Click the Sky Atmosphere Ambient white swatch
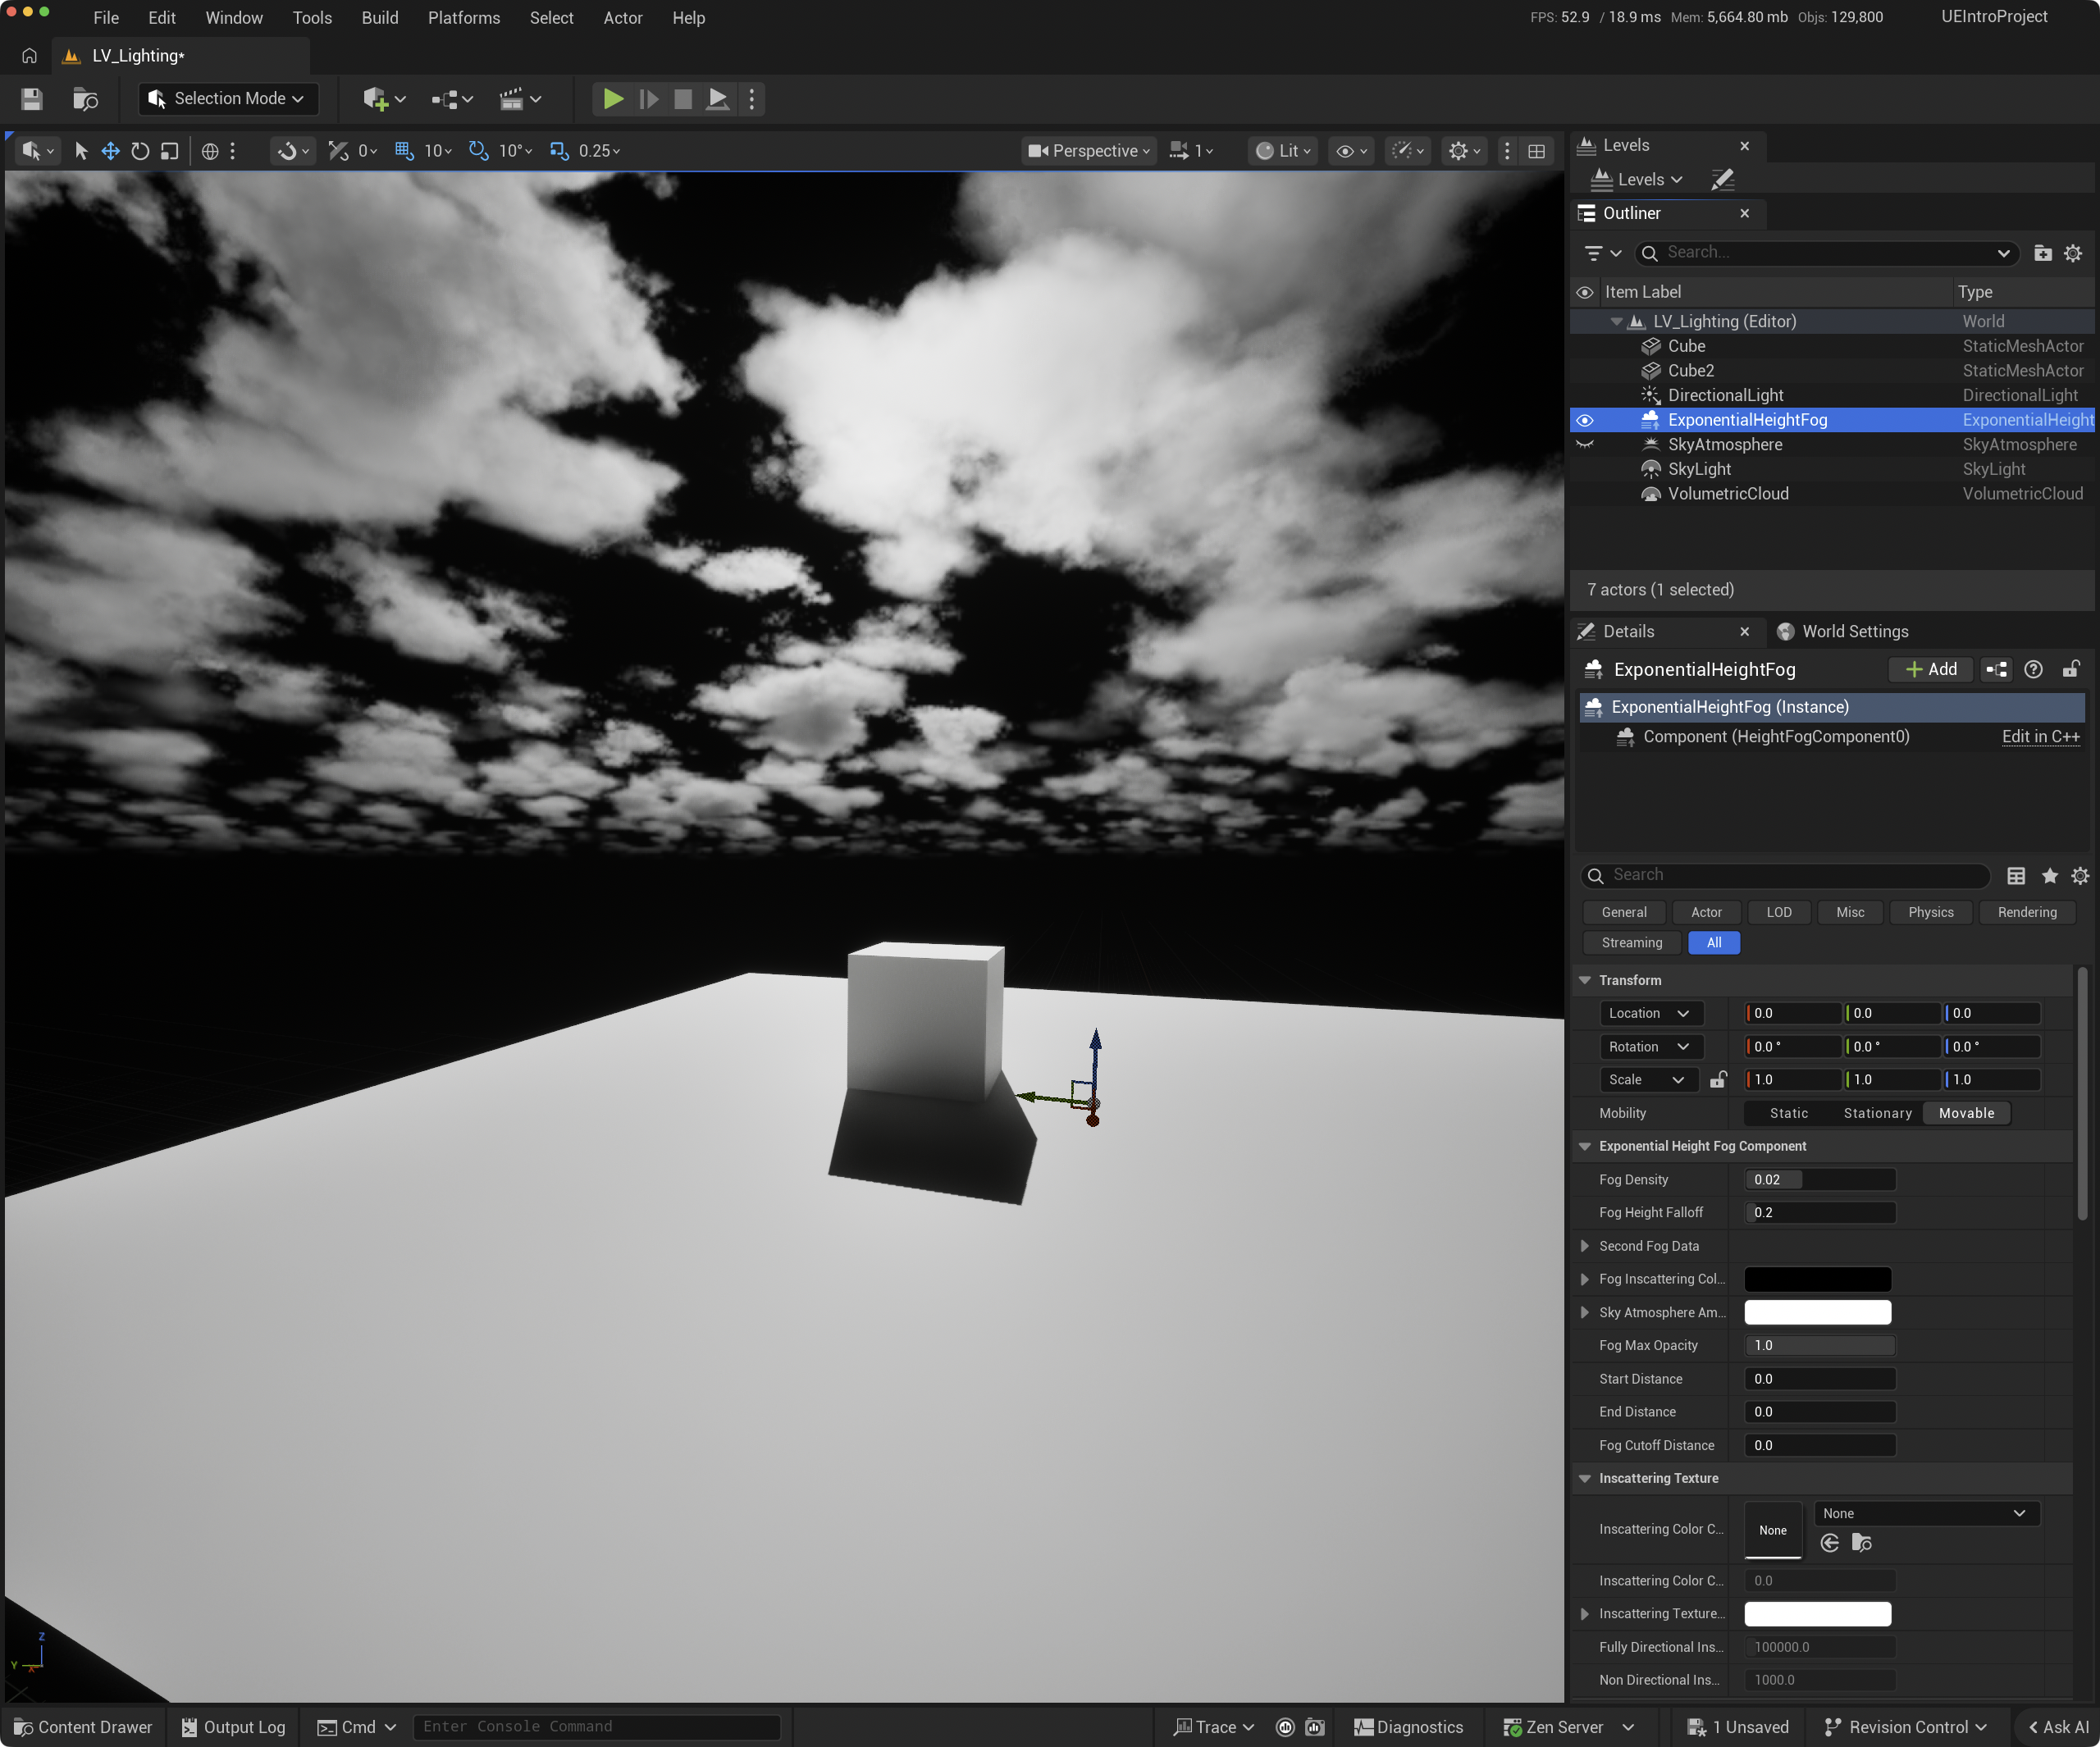 click(1817, 1312)
